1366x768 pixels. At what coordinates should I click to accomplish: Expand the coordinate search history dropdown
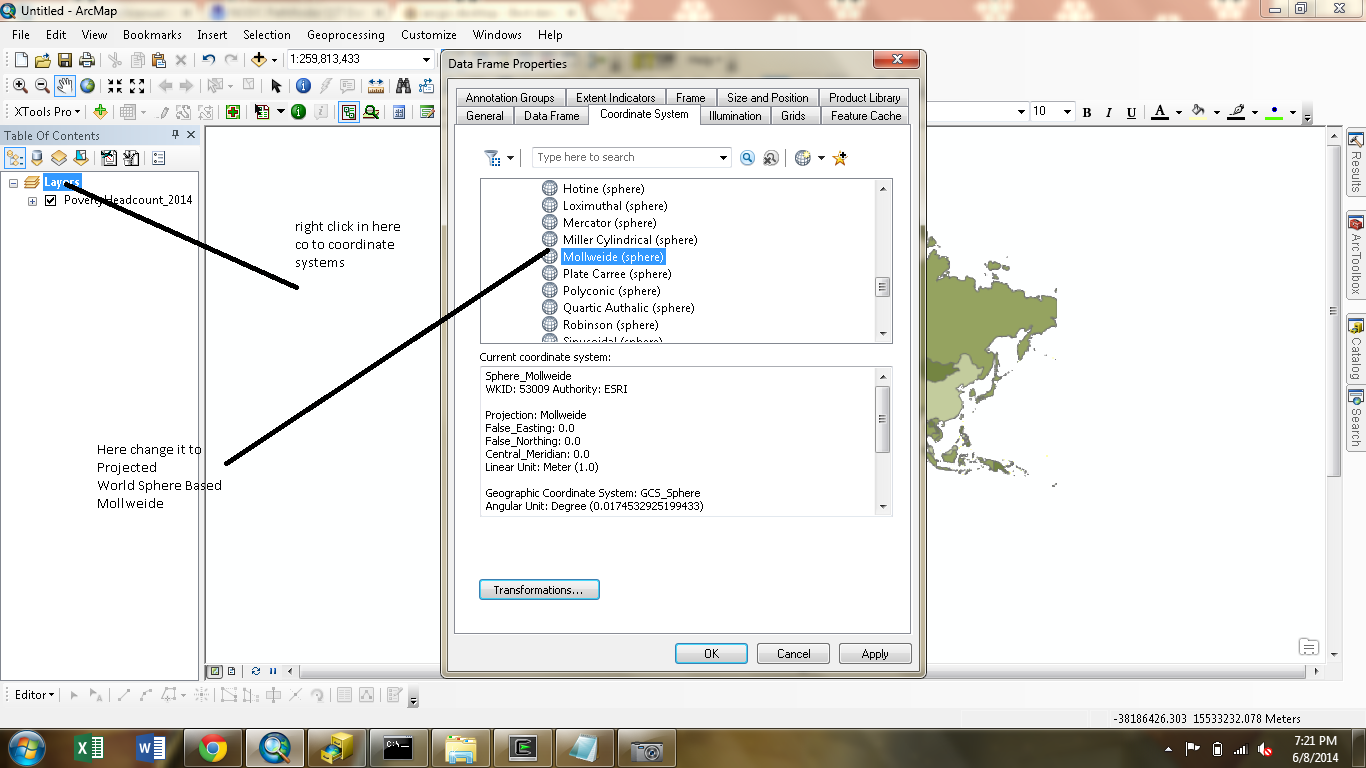click(x=724, y=158)
